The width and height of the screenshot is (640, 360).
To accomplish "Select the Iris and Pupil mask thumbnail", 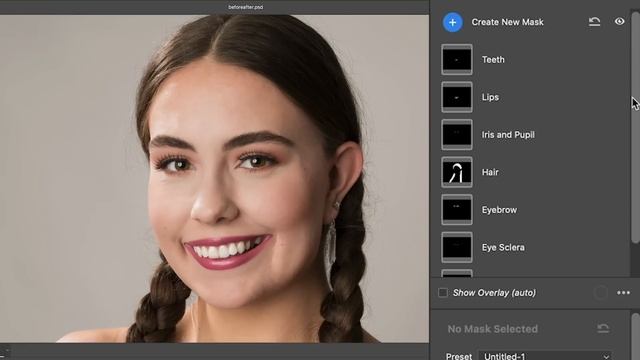I will tap(457, 135).
